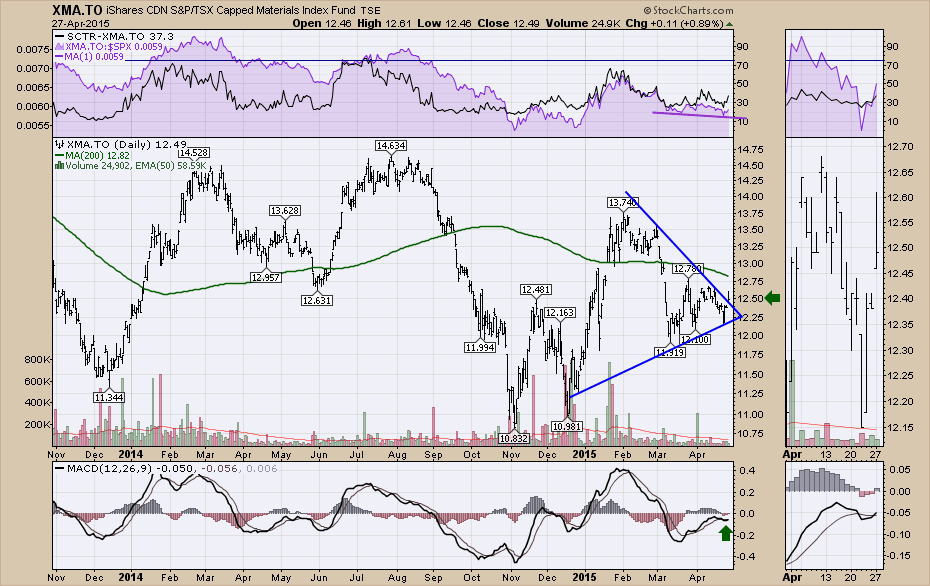The width and height of the screenshot is (930, 586).
Task: Click the 12.100 low price label
Action: pos(695,340)
